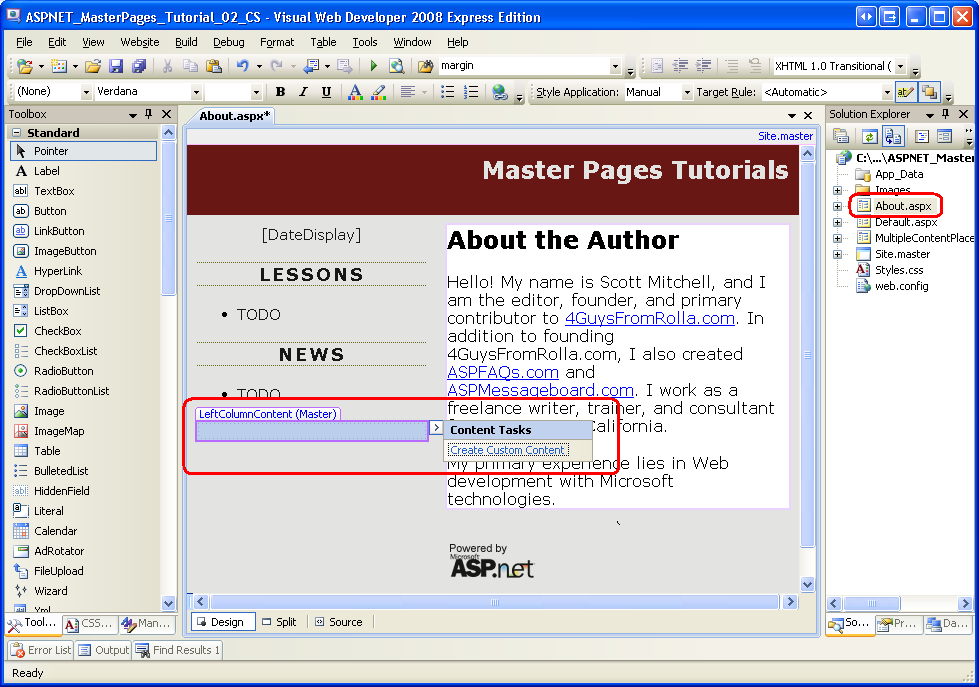Click the Save All toolbar icon
This screenshot has height=687, width=979.
(x=138, y=64)
